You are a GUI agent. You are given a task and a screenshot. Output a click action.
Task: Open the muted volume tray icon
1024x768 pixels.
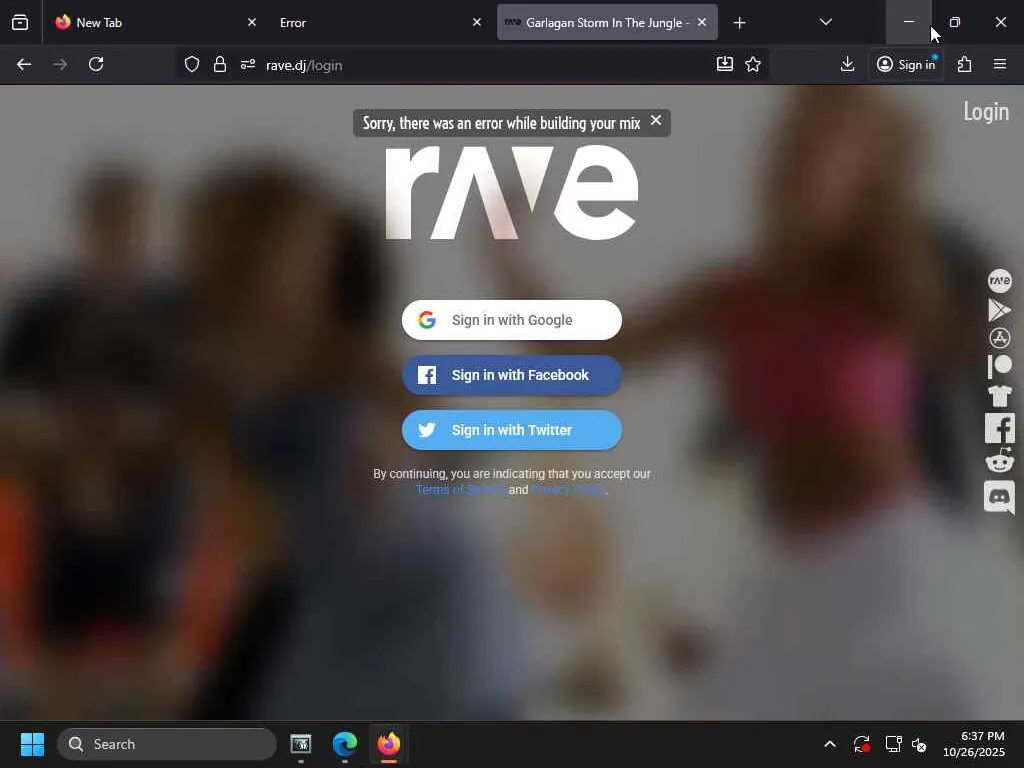click(920, 744)
